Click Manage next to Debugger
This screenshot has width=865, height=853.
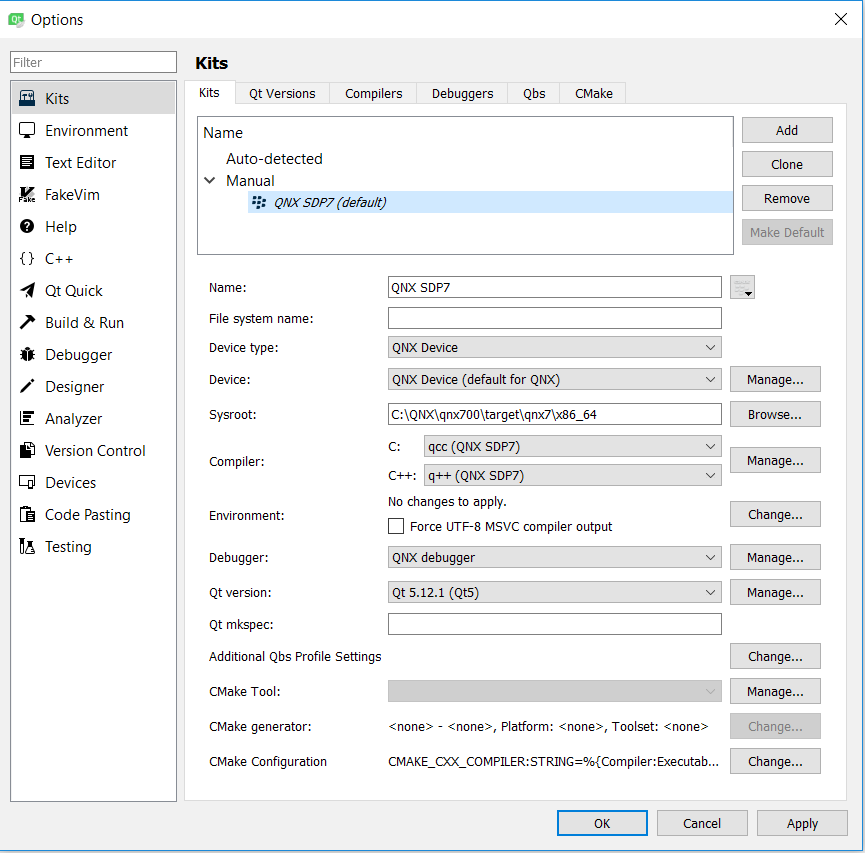775,557
